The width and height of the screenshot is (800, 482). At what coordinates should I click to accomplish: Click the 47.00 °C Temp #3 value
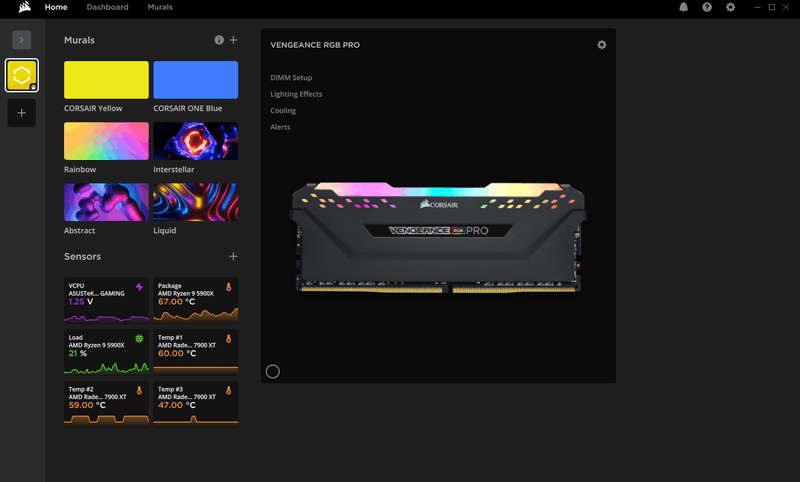[177, 405]
